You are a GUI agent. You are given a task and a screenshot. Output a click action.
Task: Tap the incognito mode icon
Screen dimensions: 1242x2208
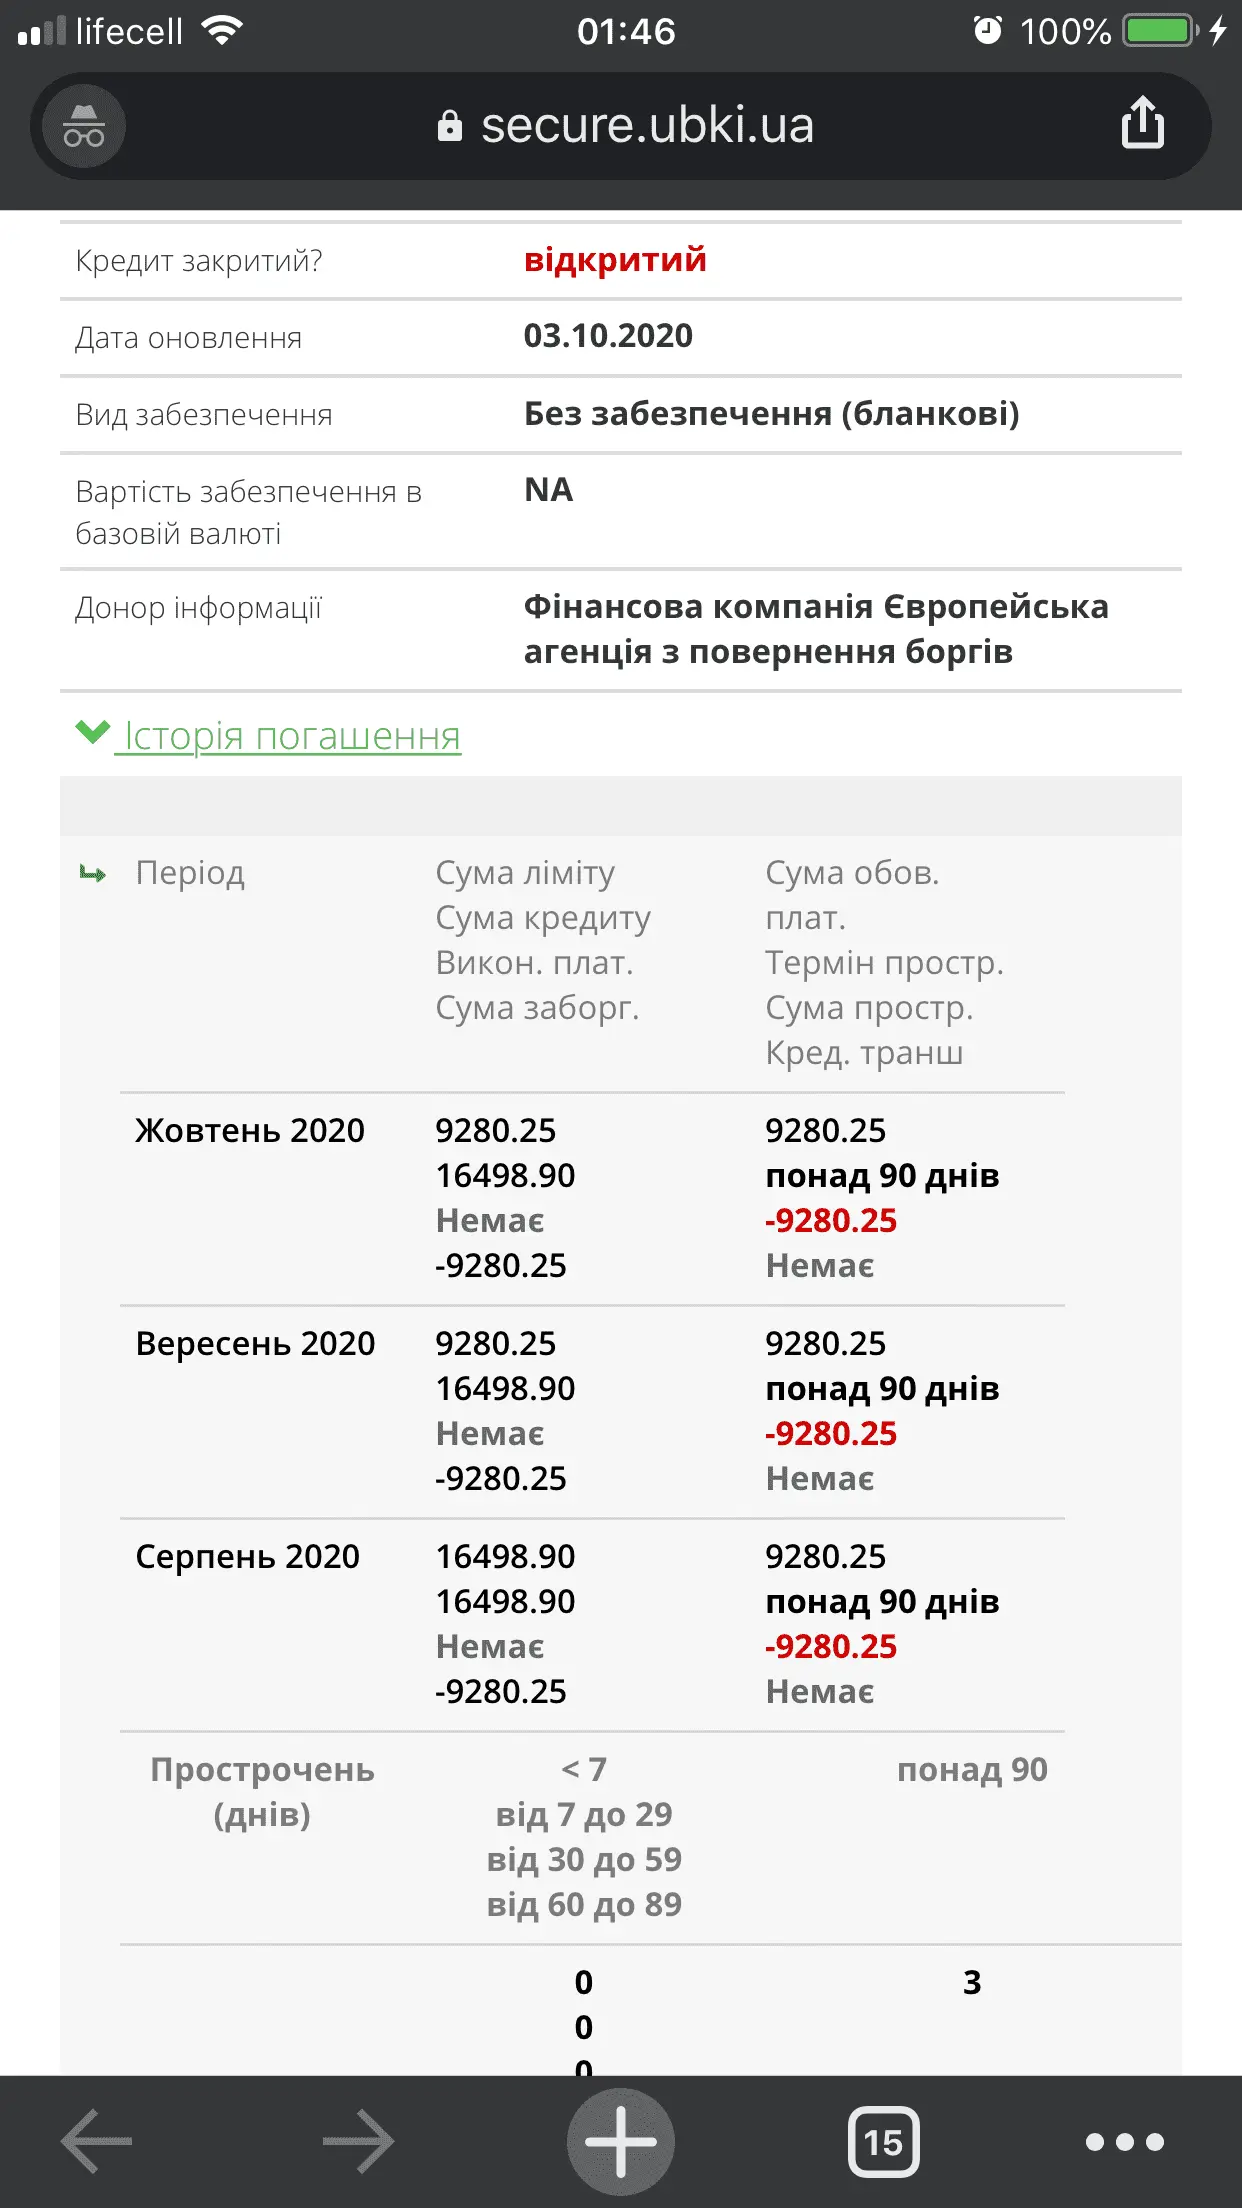coord(83,127)
